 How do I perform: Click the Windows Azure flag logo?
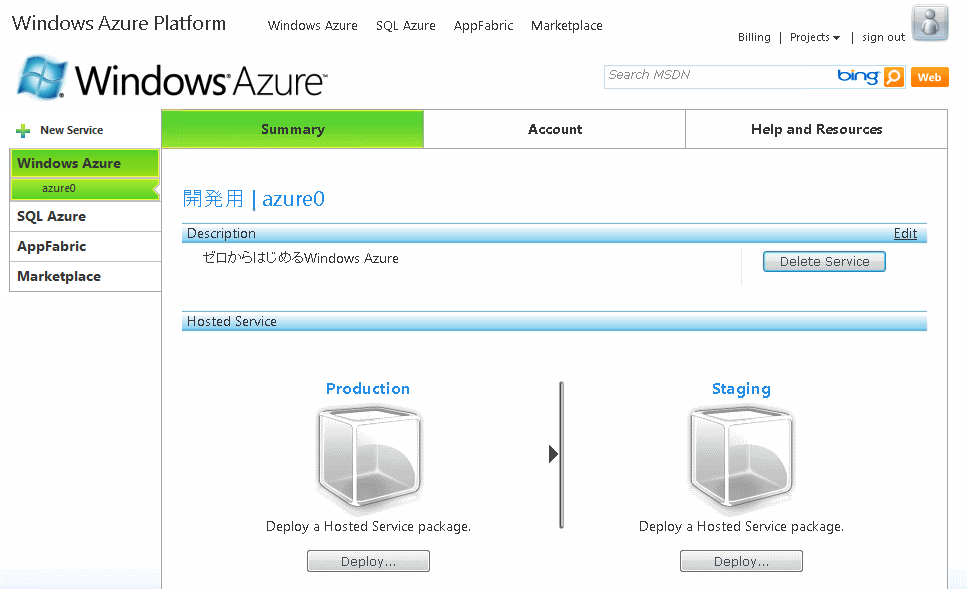click(x=41, y=77)
